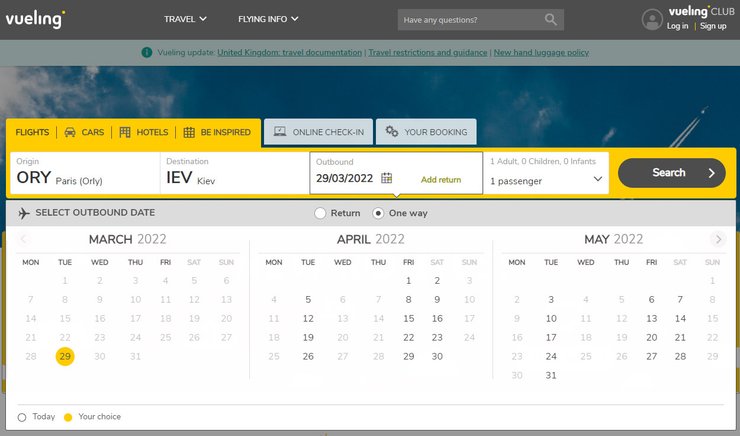Click the Add return link
The image size is (740, 436).
click(441, 180)
